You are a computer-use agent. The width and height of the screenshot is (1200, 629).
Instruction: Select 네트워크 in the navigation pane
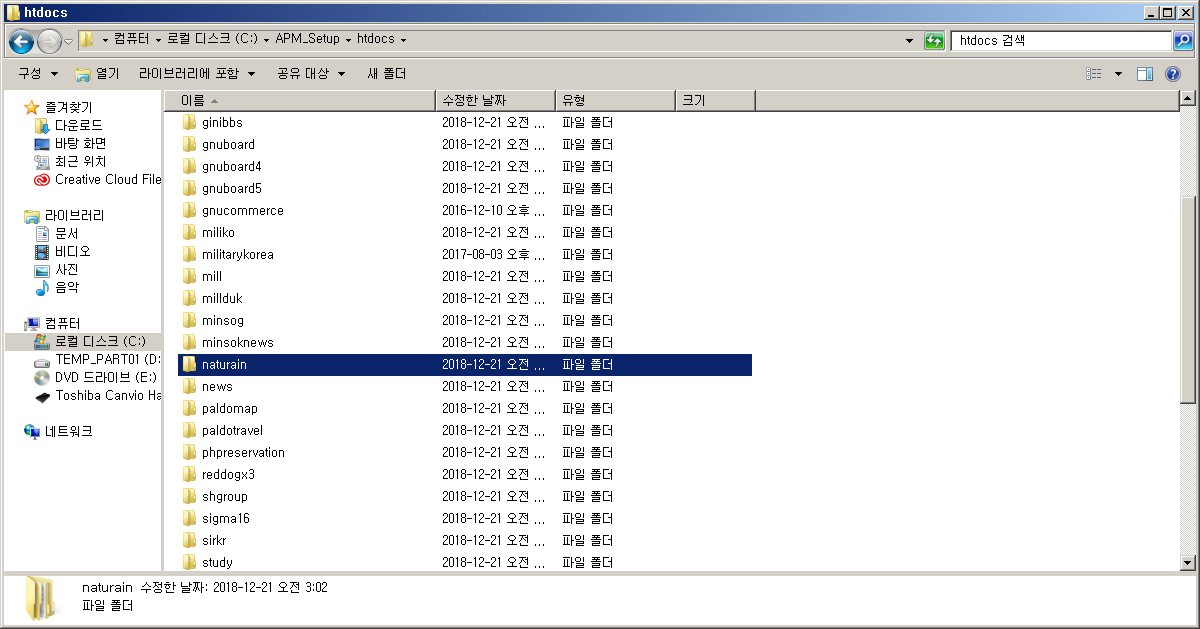68,431
